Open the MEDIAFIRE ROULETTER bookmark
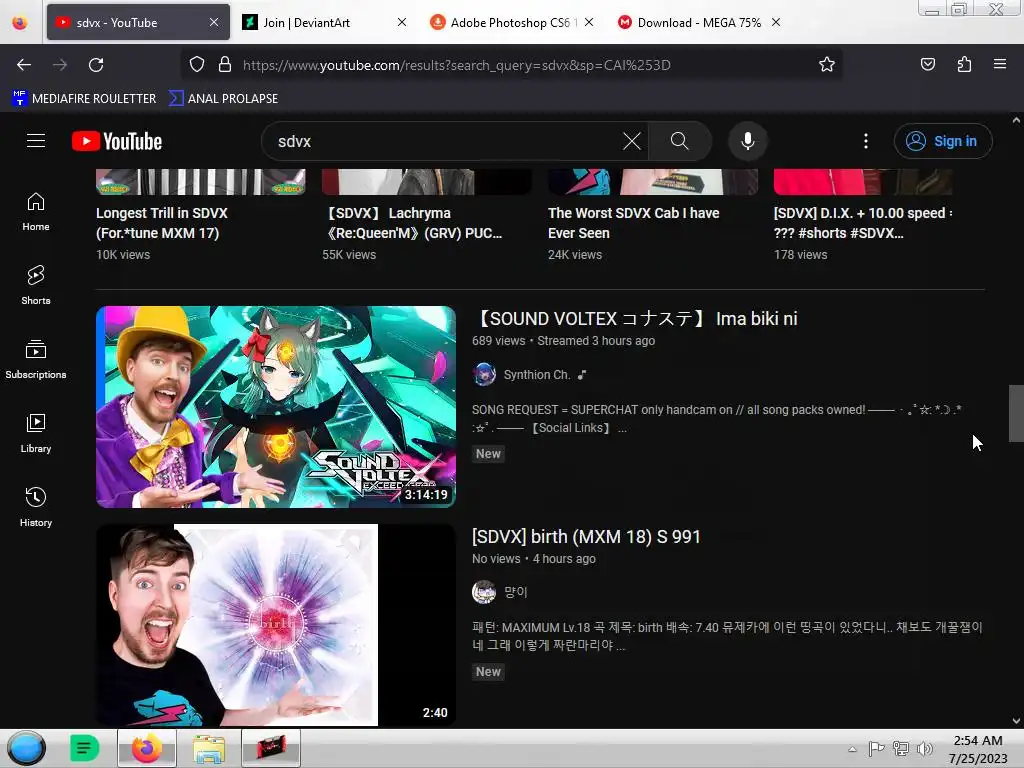 [84, 98]
